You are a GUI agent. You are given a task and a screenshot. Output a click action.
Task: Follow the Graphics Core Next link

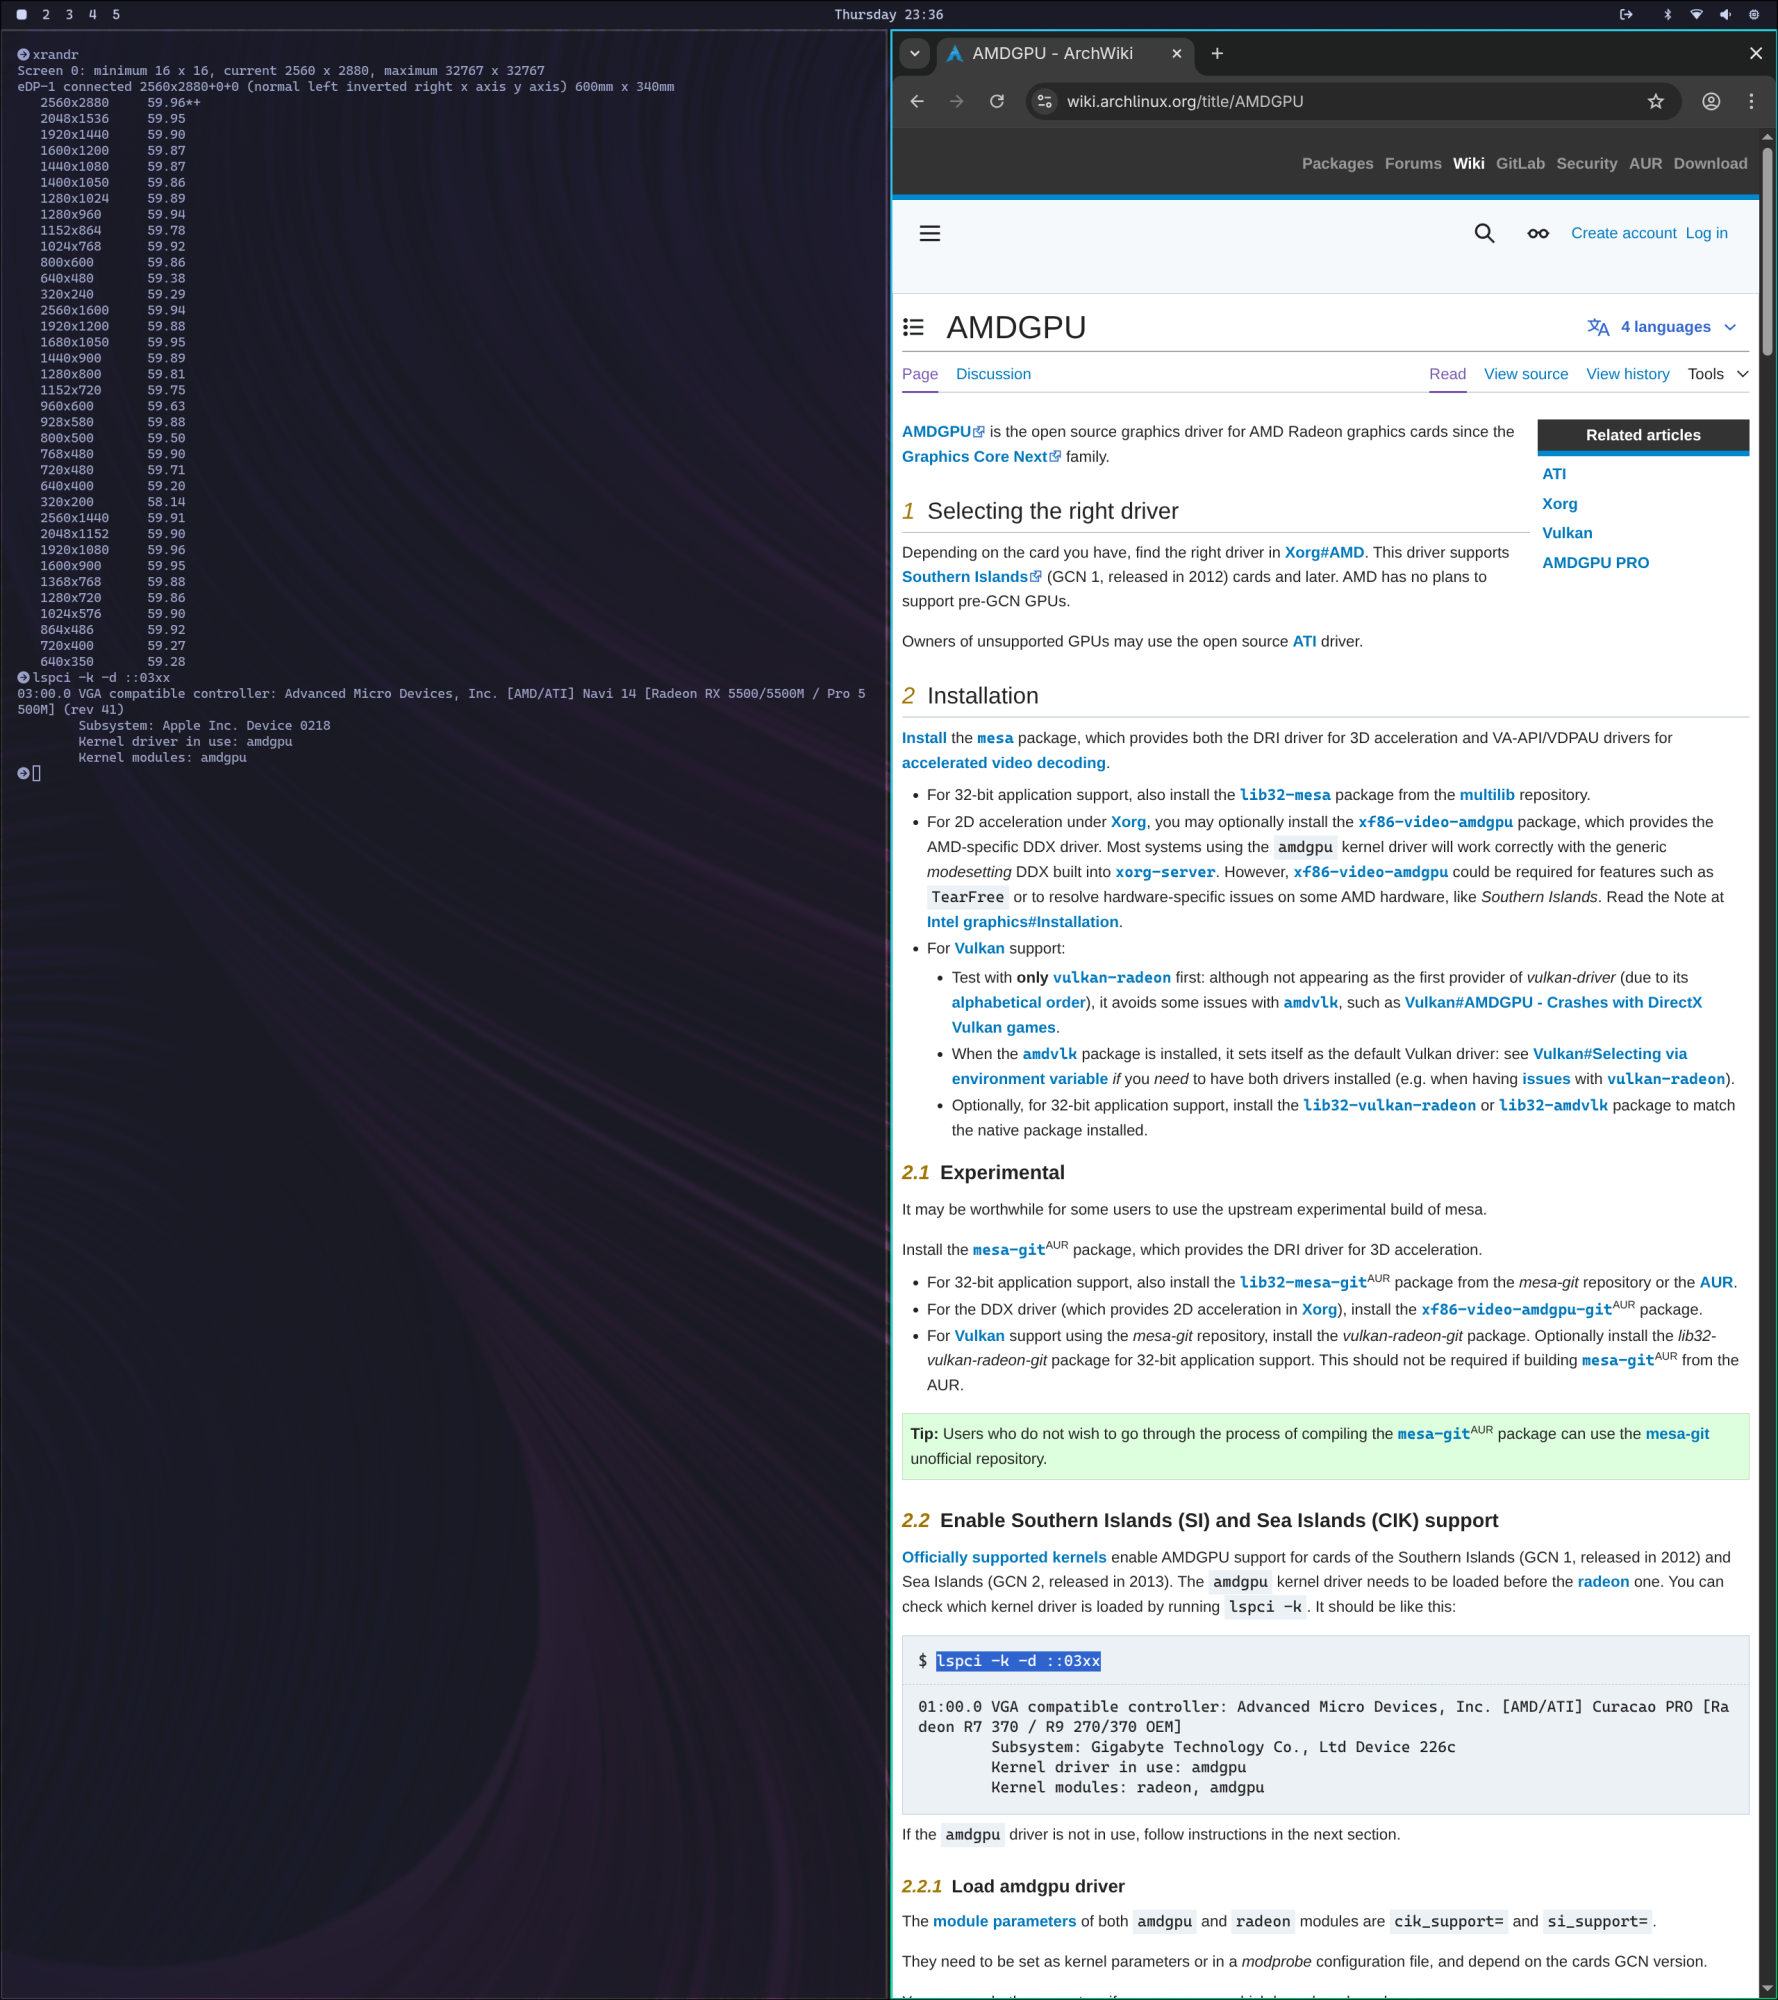click(x=980, y=457)
